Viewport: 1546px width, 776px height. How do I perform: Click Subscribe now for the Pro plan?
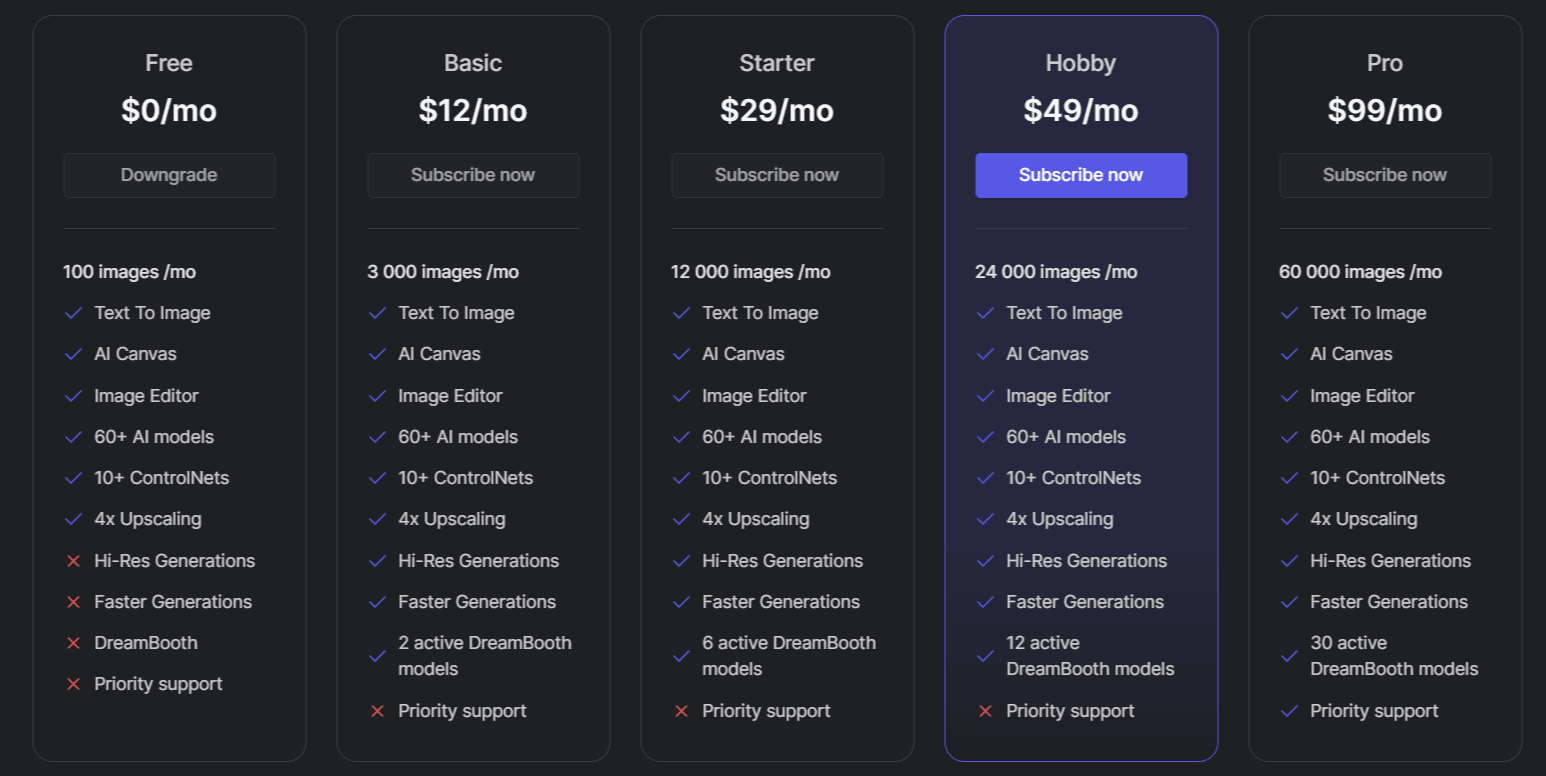[x=1385, y=175]
